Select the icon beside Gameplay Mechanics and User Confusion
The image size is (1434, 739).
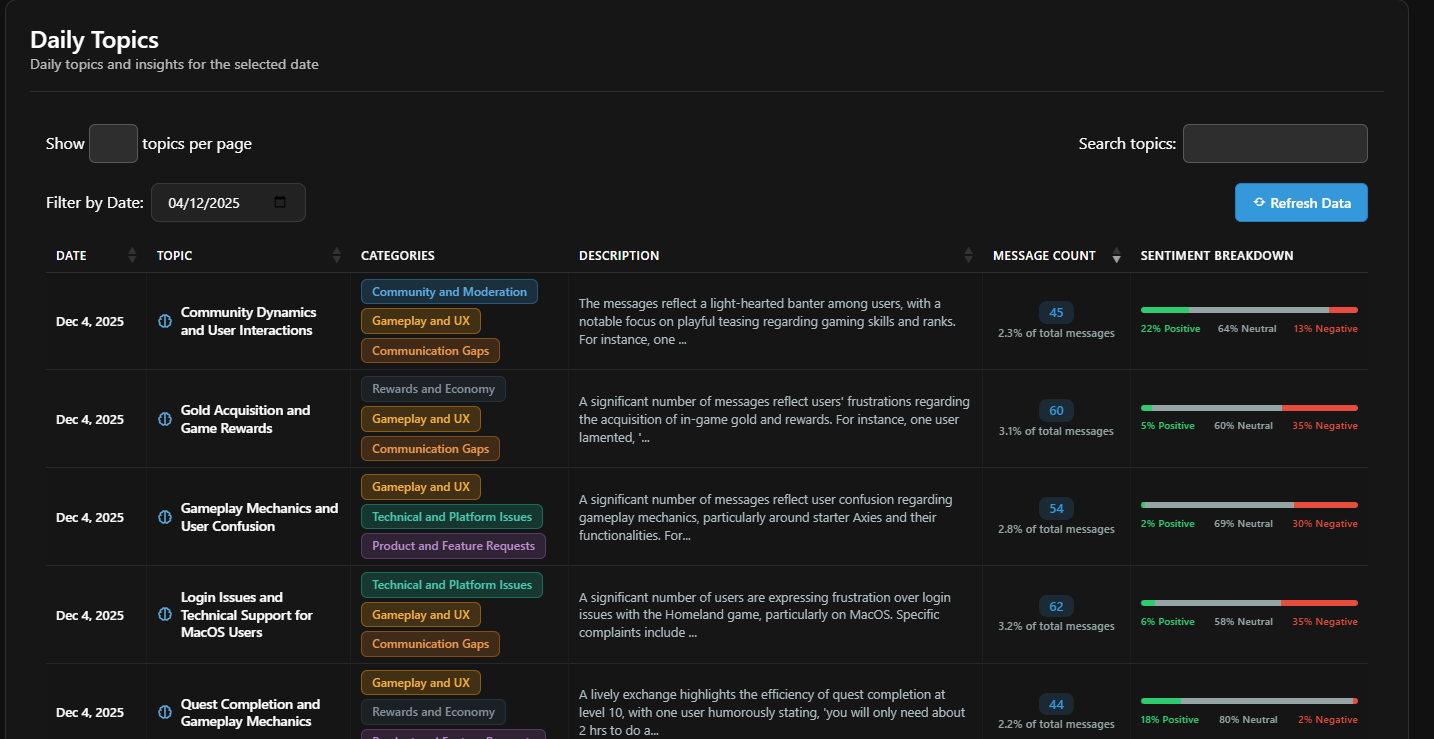coord(164,517)
